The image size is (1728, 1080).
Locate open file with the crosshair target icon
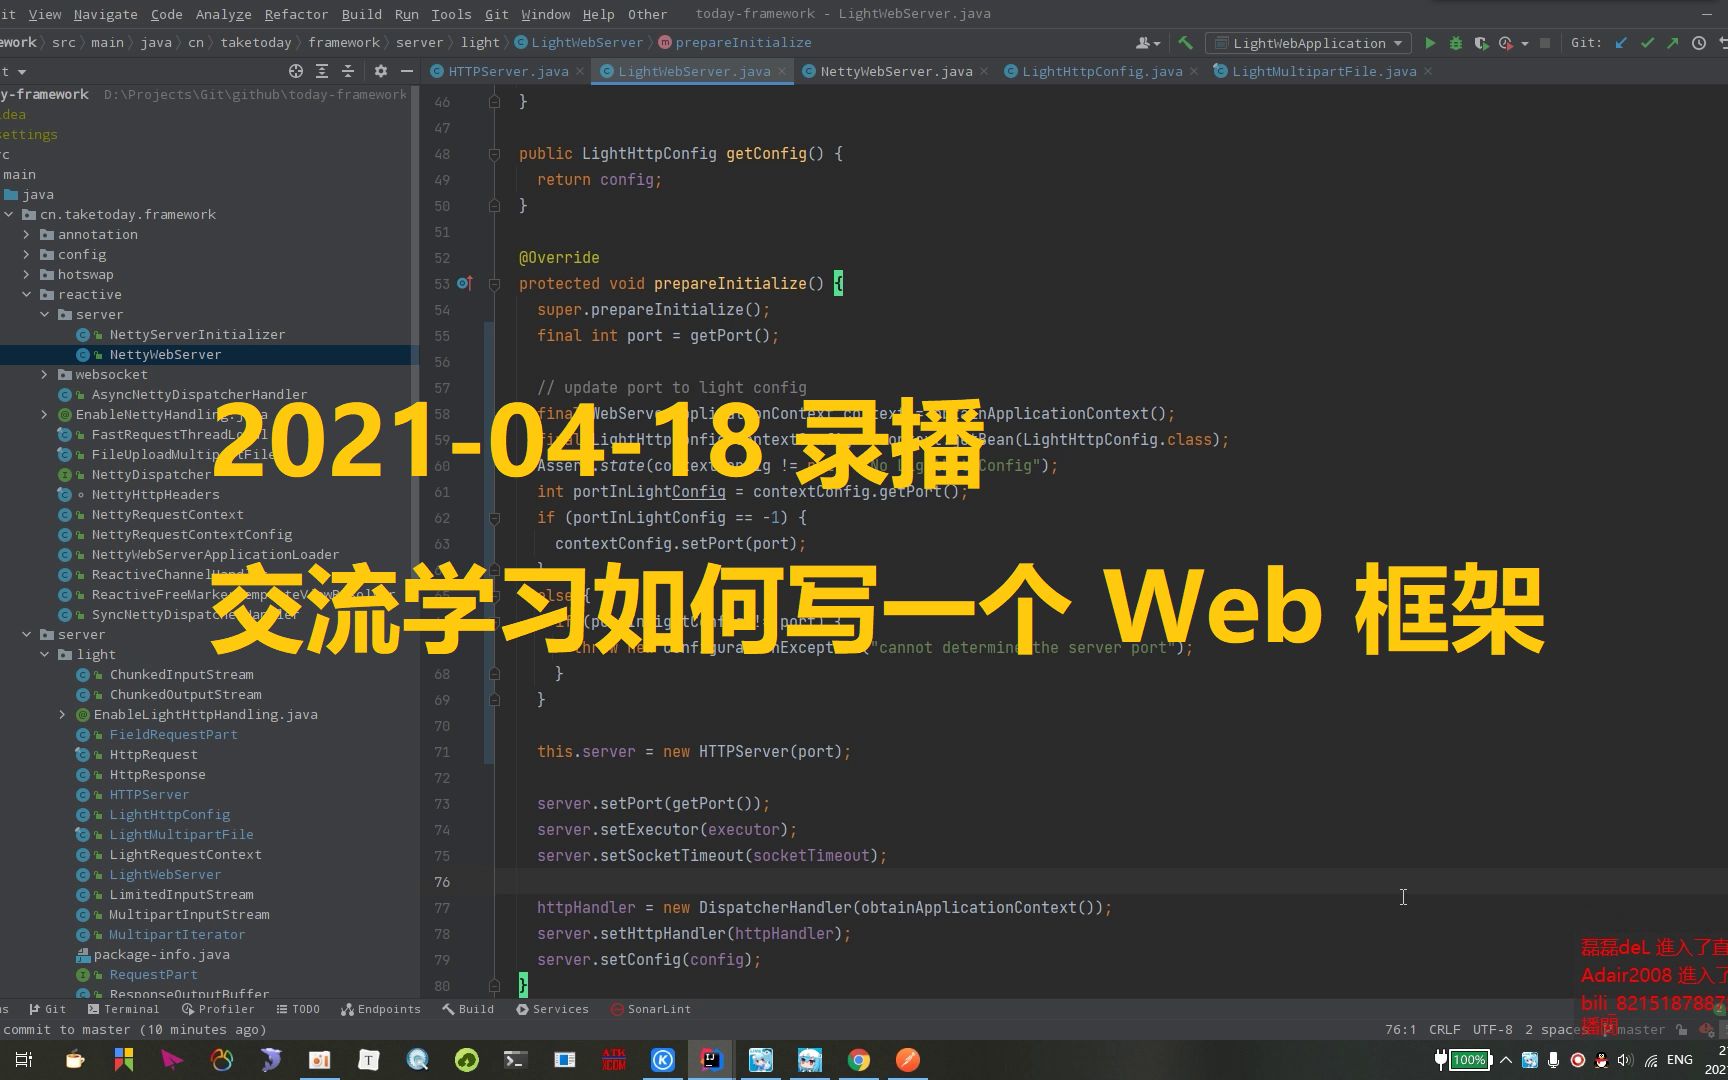pos(295,71)
